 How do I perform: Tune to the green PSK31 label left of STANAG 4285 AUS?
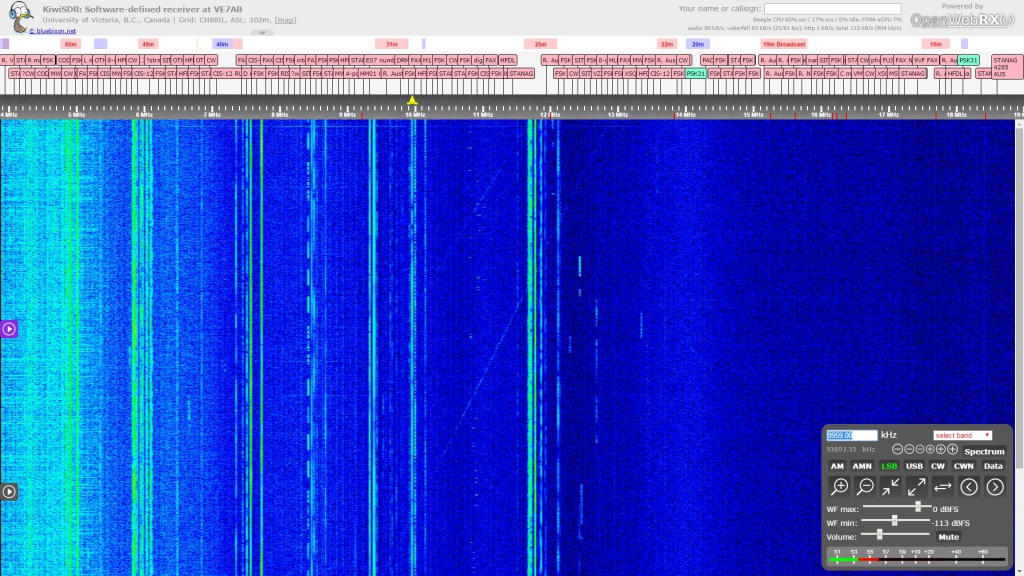click(x=968, y=60)
